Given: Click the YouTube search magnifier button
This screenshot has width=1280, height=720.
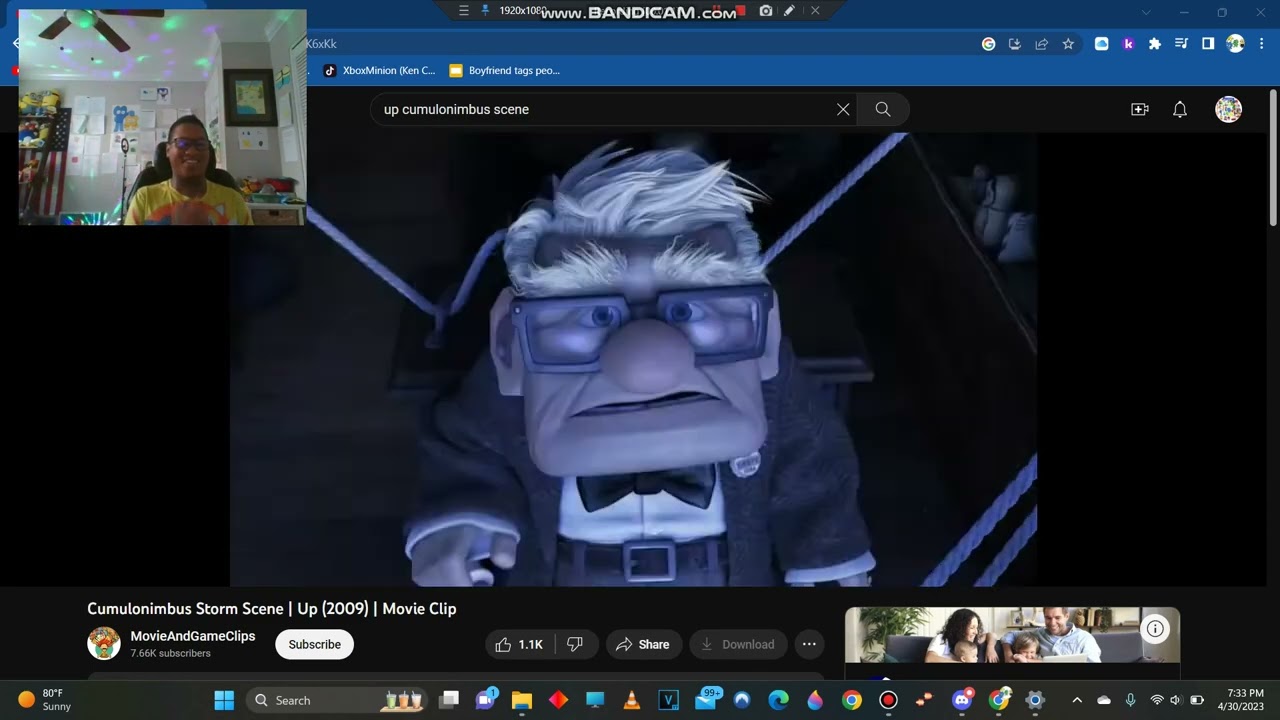Looking at the screenshot, I should 883,109.
